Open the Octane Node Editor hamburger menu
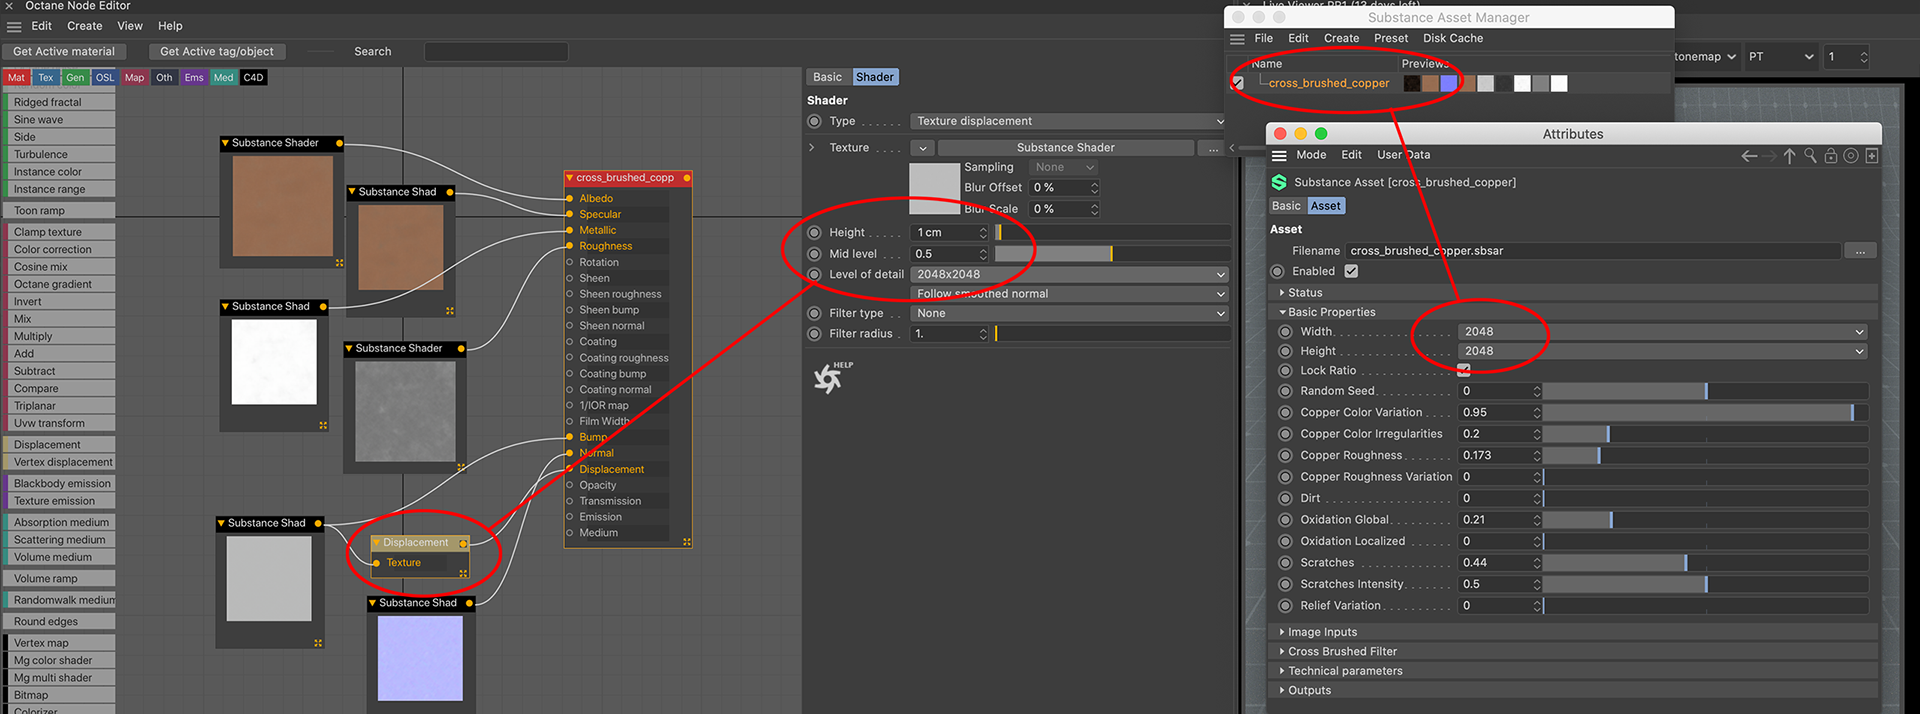Screen dimensions: 1920x714 click(x=14, y=27)
